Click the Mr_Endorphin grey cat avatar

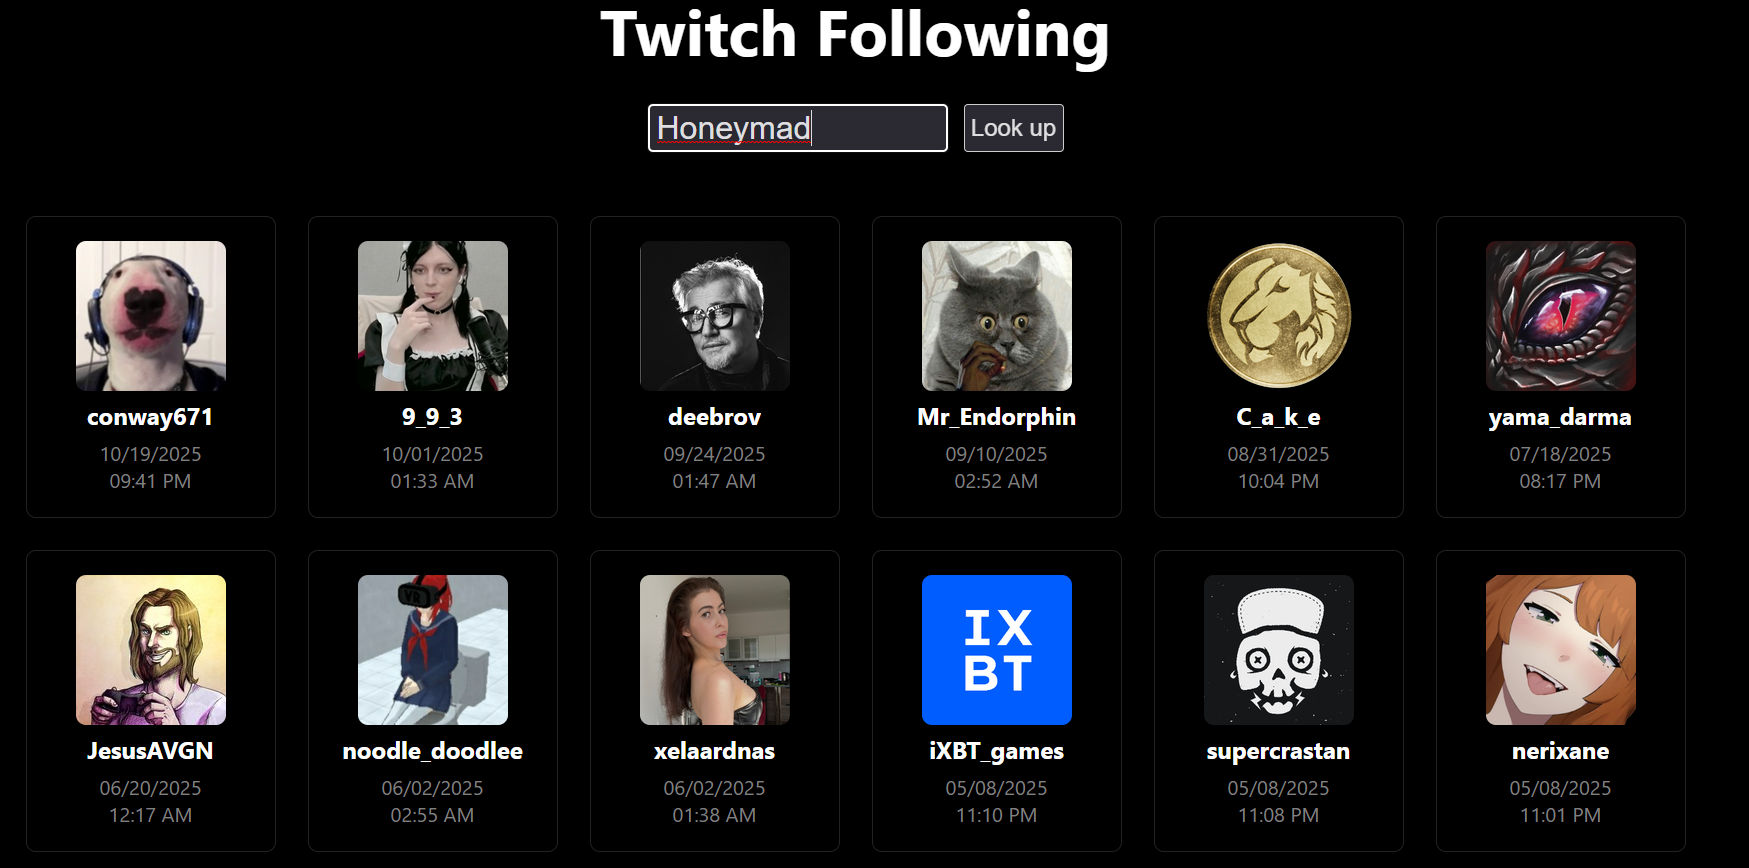pyautogui.click(x=997, y=316)
